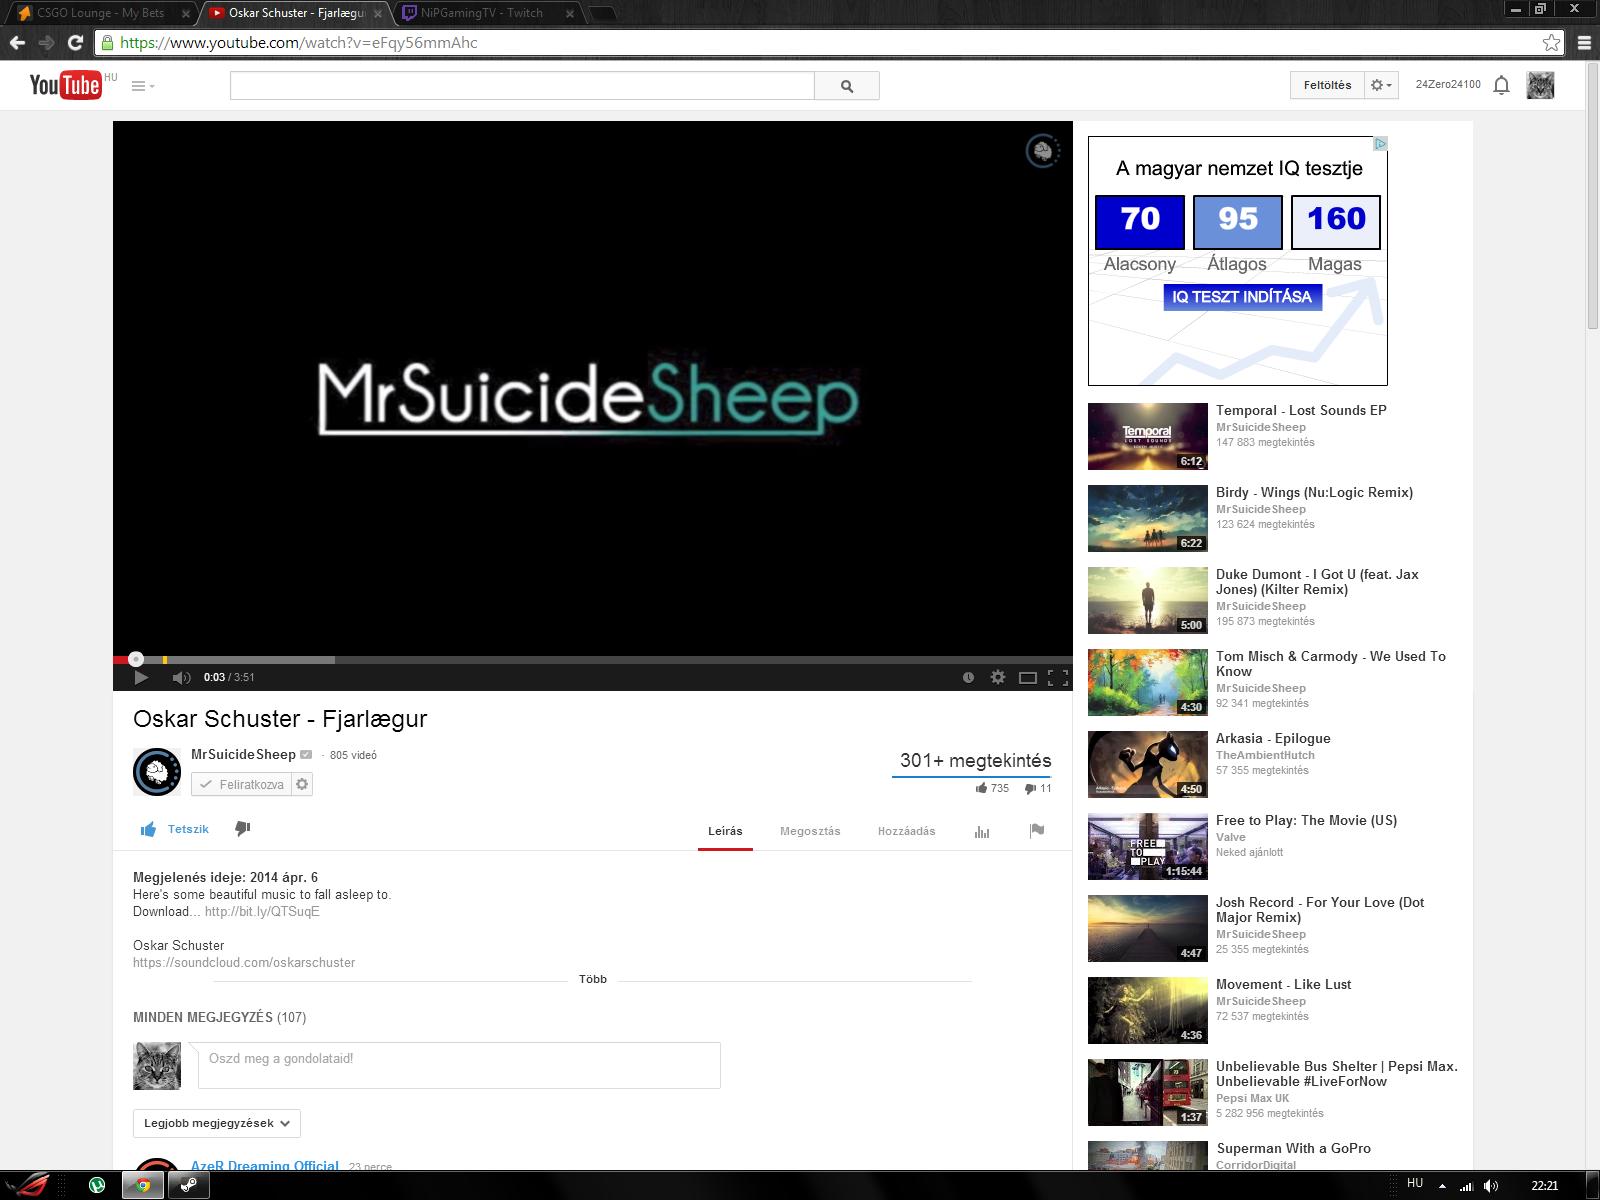
Task: Open Arkasia - Epilogue thumbnail
Action: click(x=1147, y=764)
